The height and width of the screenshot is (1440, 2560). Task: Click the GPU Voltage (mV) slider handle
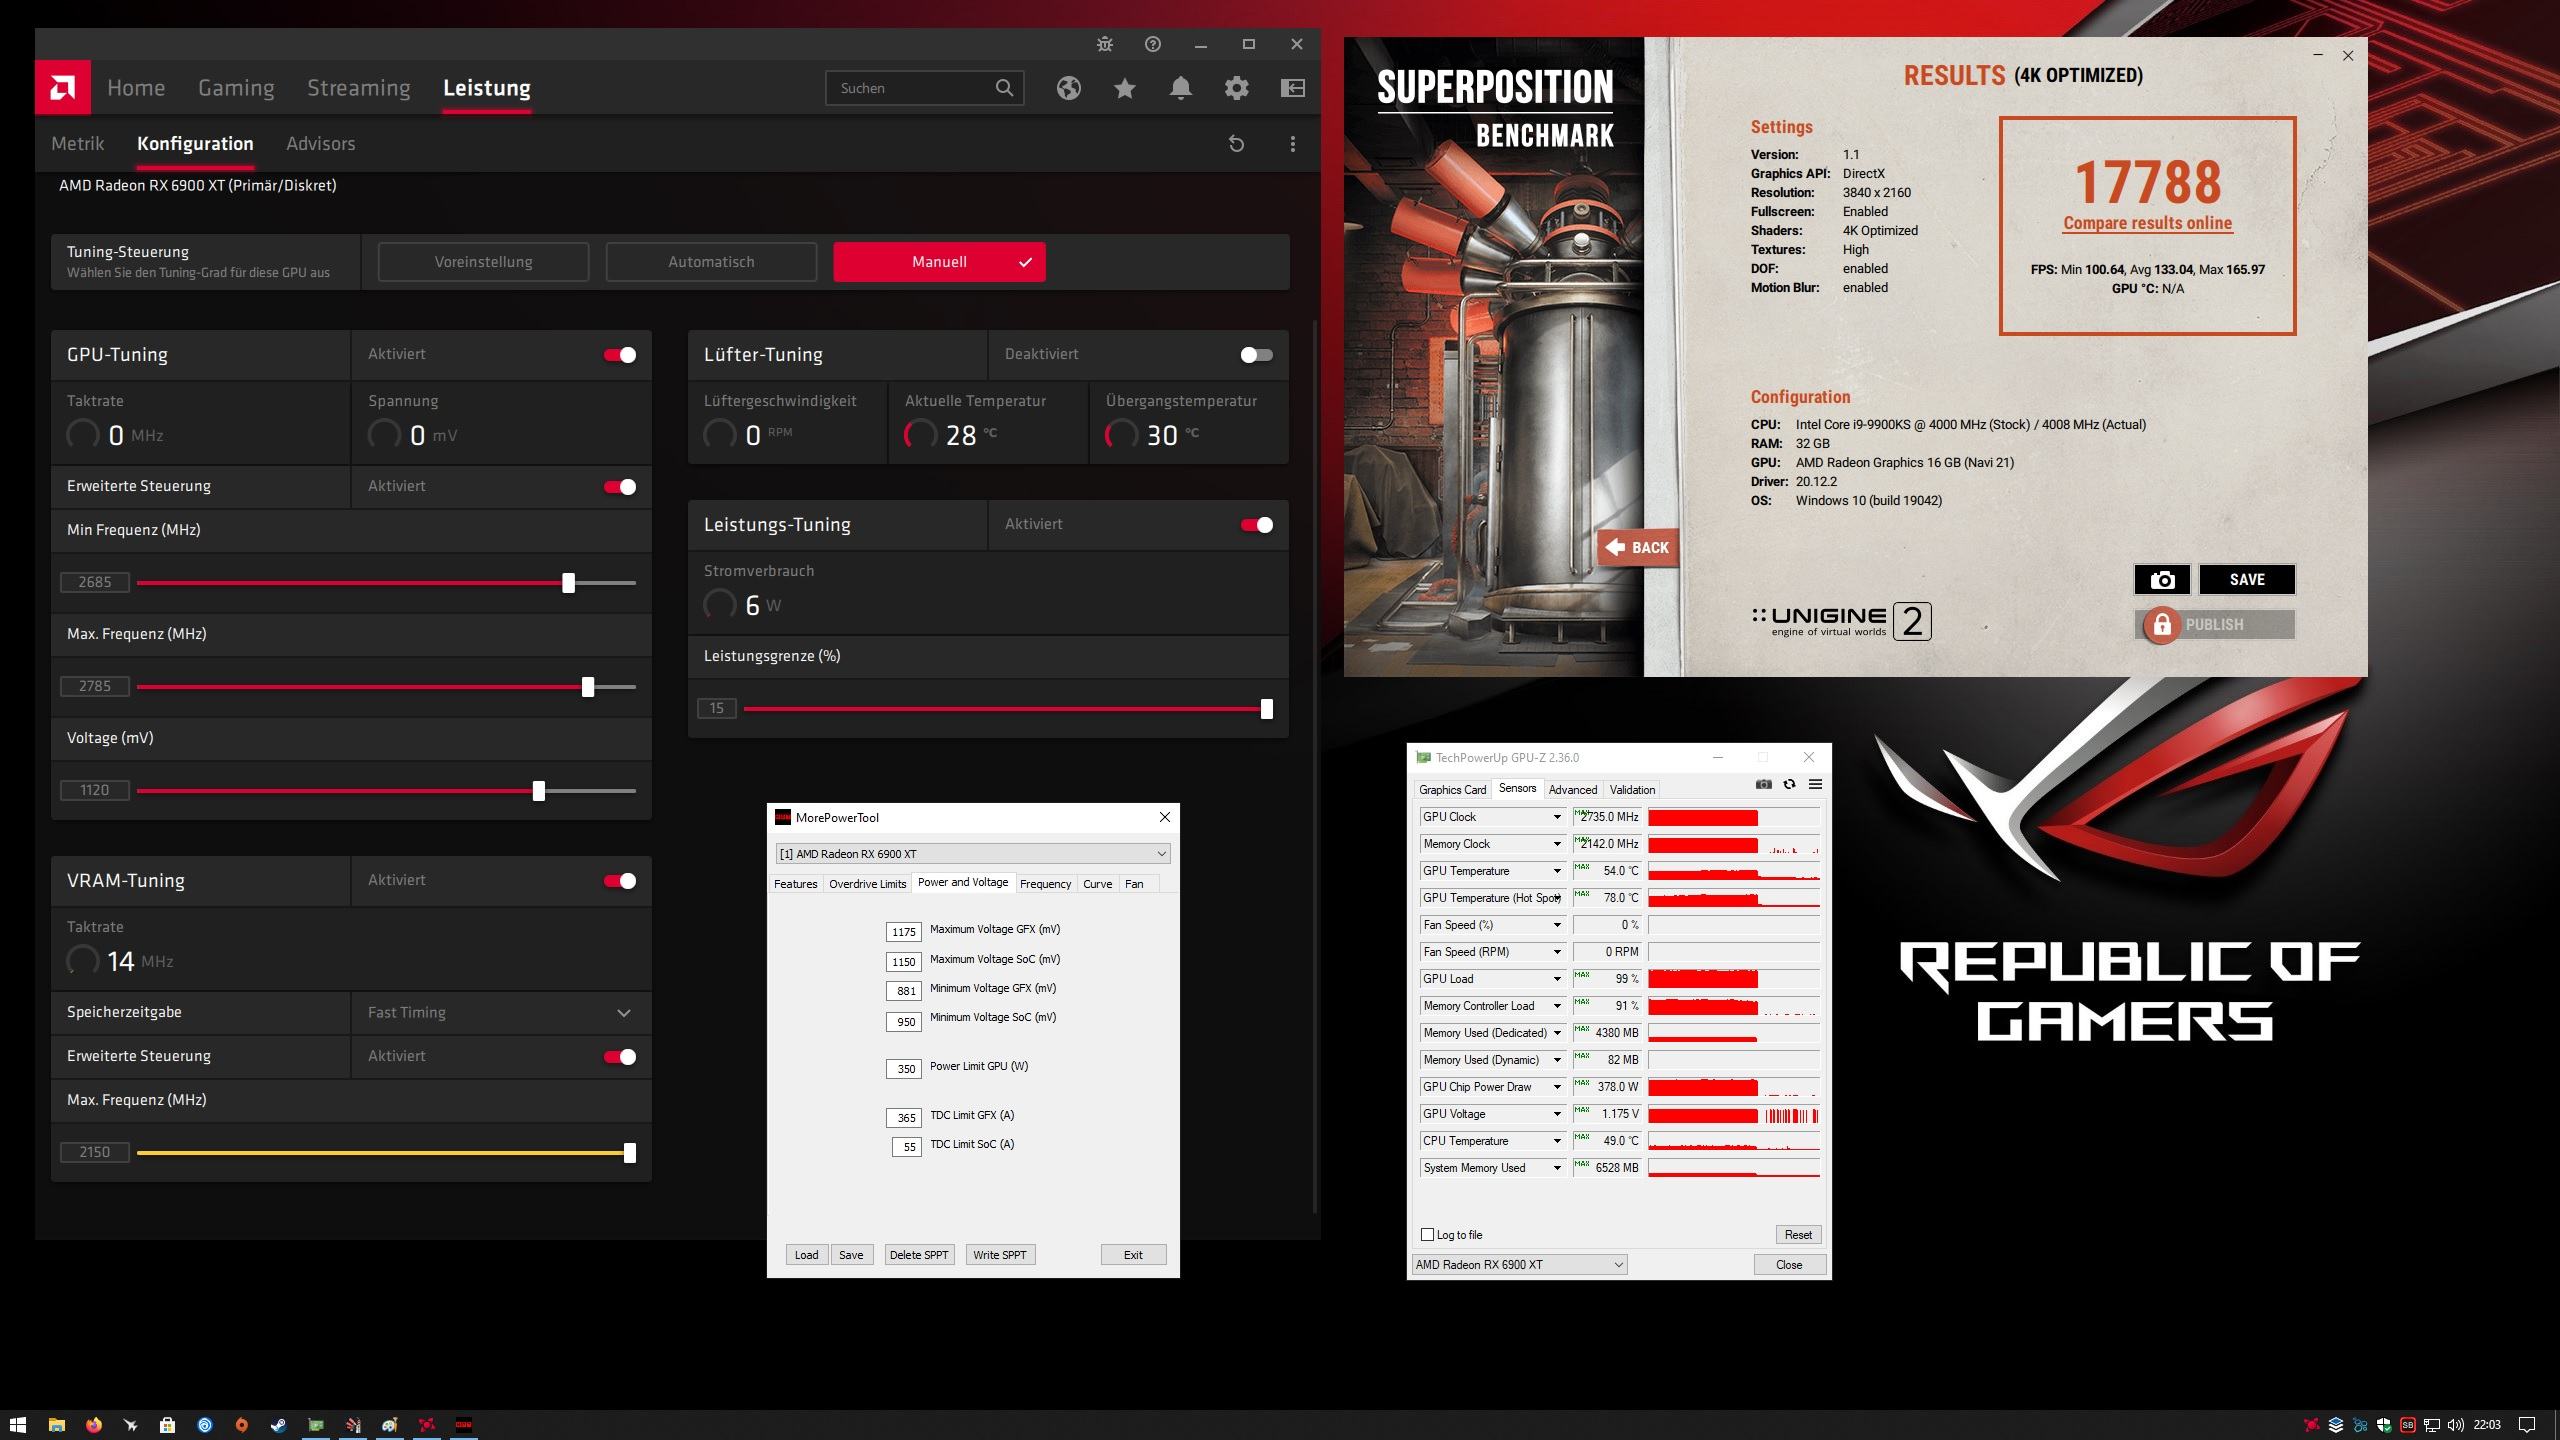click(x=539, y=791)
